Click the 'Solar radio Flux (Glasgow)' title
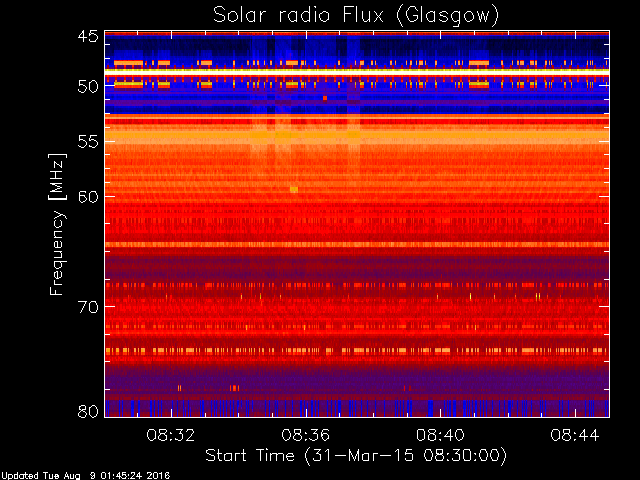The height and width of the screenshot is (480, 640). point(356,15)
